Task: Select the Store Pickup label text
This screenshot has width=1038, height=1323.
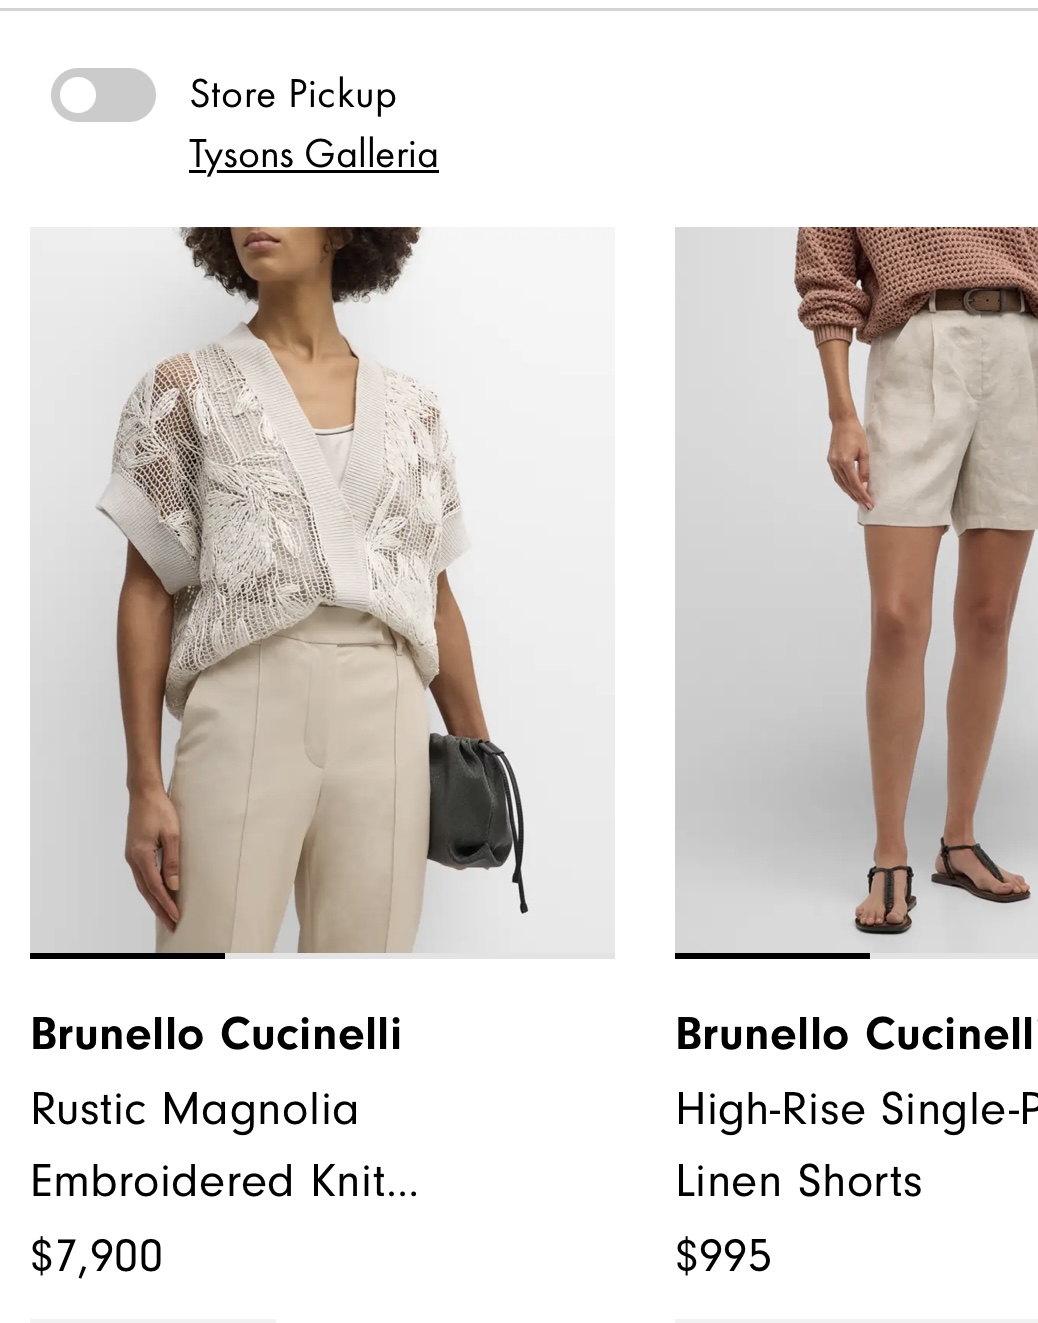Action: pyautogui.click(x=293, y=94)
